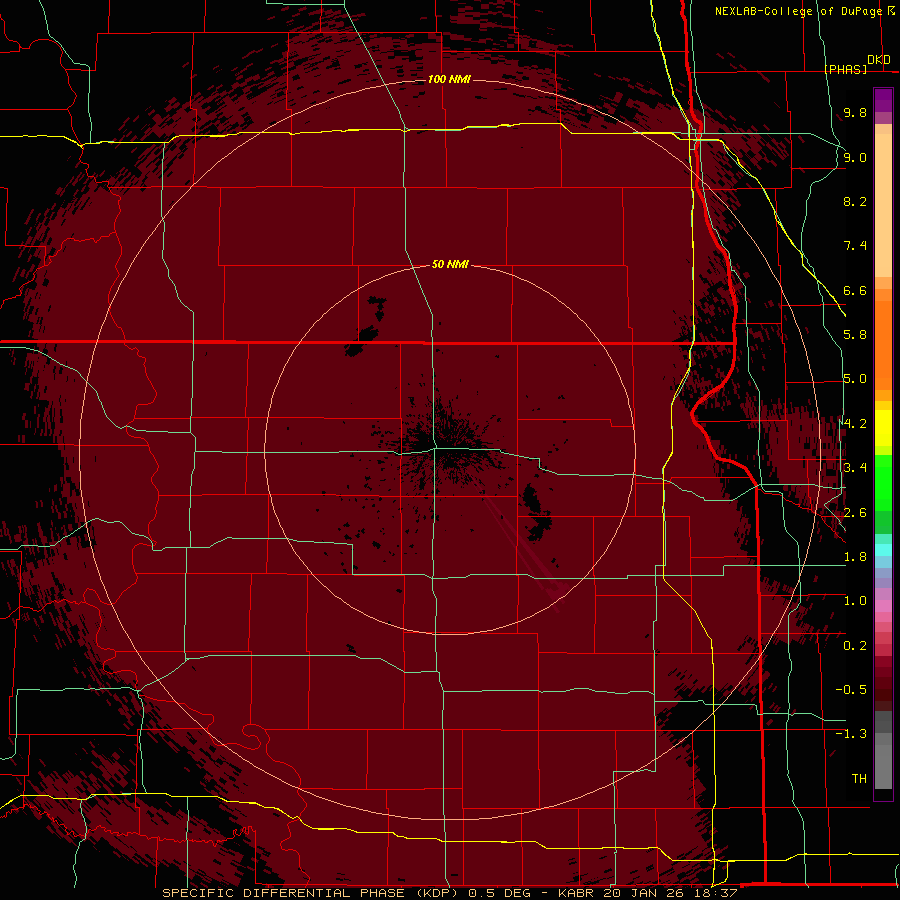This screenshot has height=900, width=900.
Task: Click the 8.2 value on the scale
Action: coord(855,201)
